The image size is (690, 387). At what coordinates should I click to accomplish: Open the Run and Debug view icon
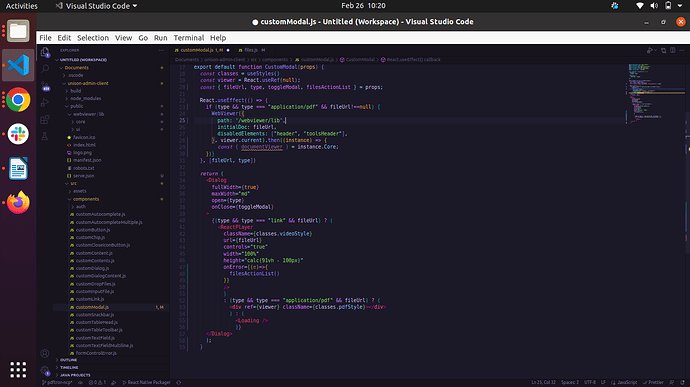(x=45, y=103)
